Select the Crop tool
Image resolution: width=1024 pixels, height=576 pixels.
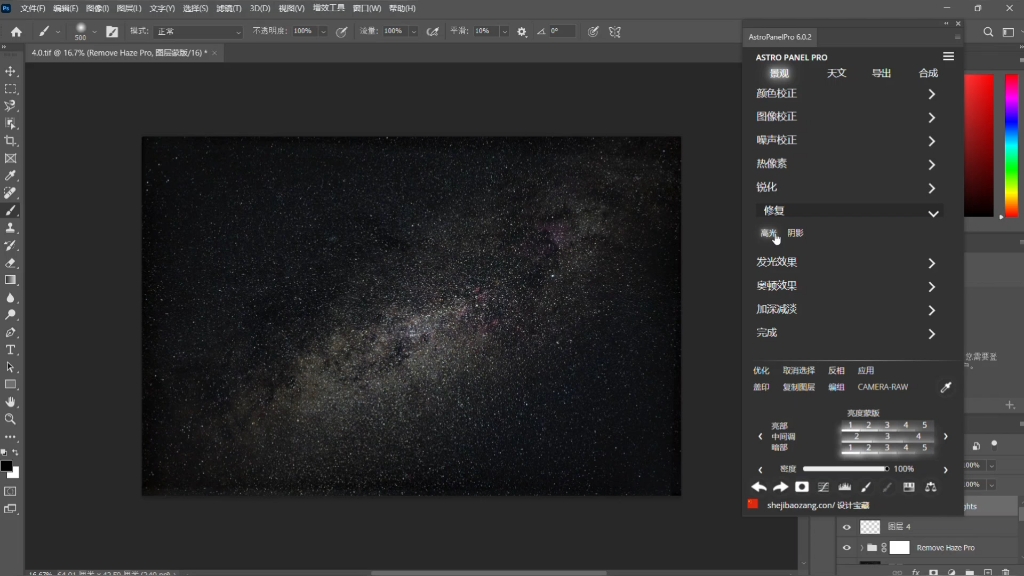coord(10,141)
